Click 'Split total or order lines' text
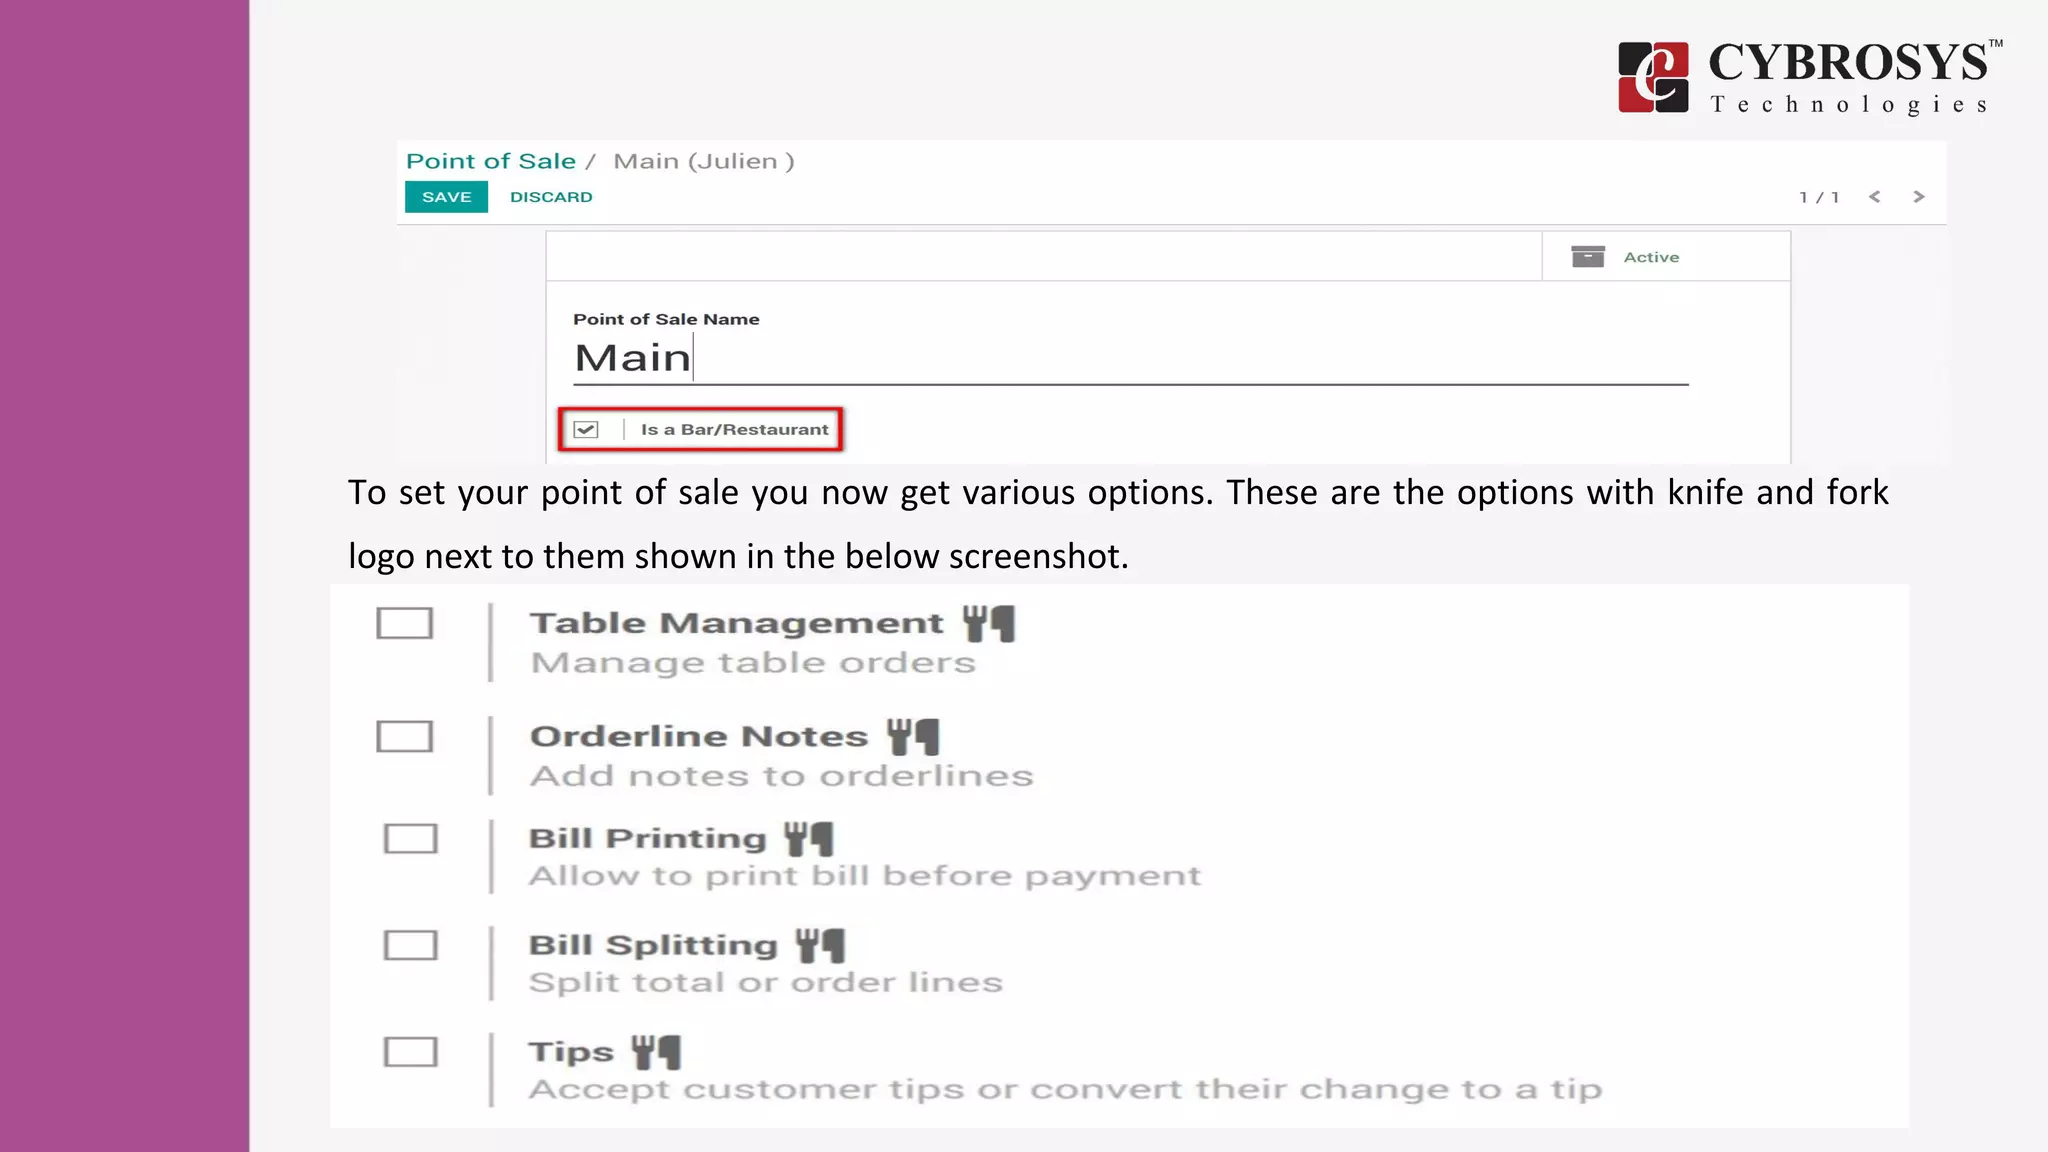Viewport: 2048px width, 1152px height. tap(766, 983)
